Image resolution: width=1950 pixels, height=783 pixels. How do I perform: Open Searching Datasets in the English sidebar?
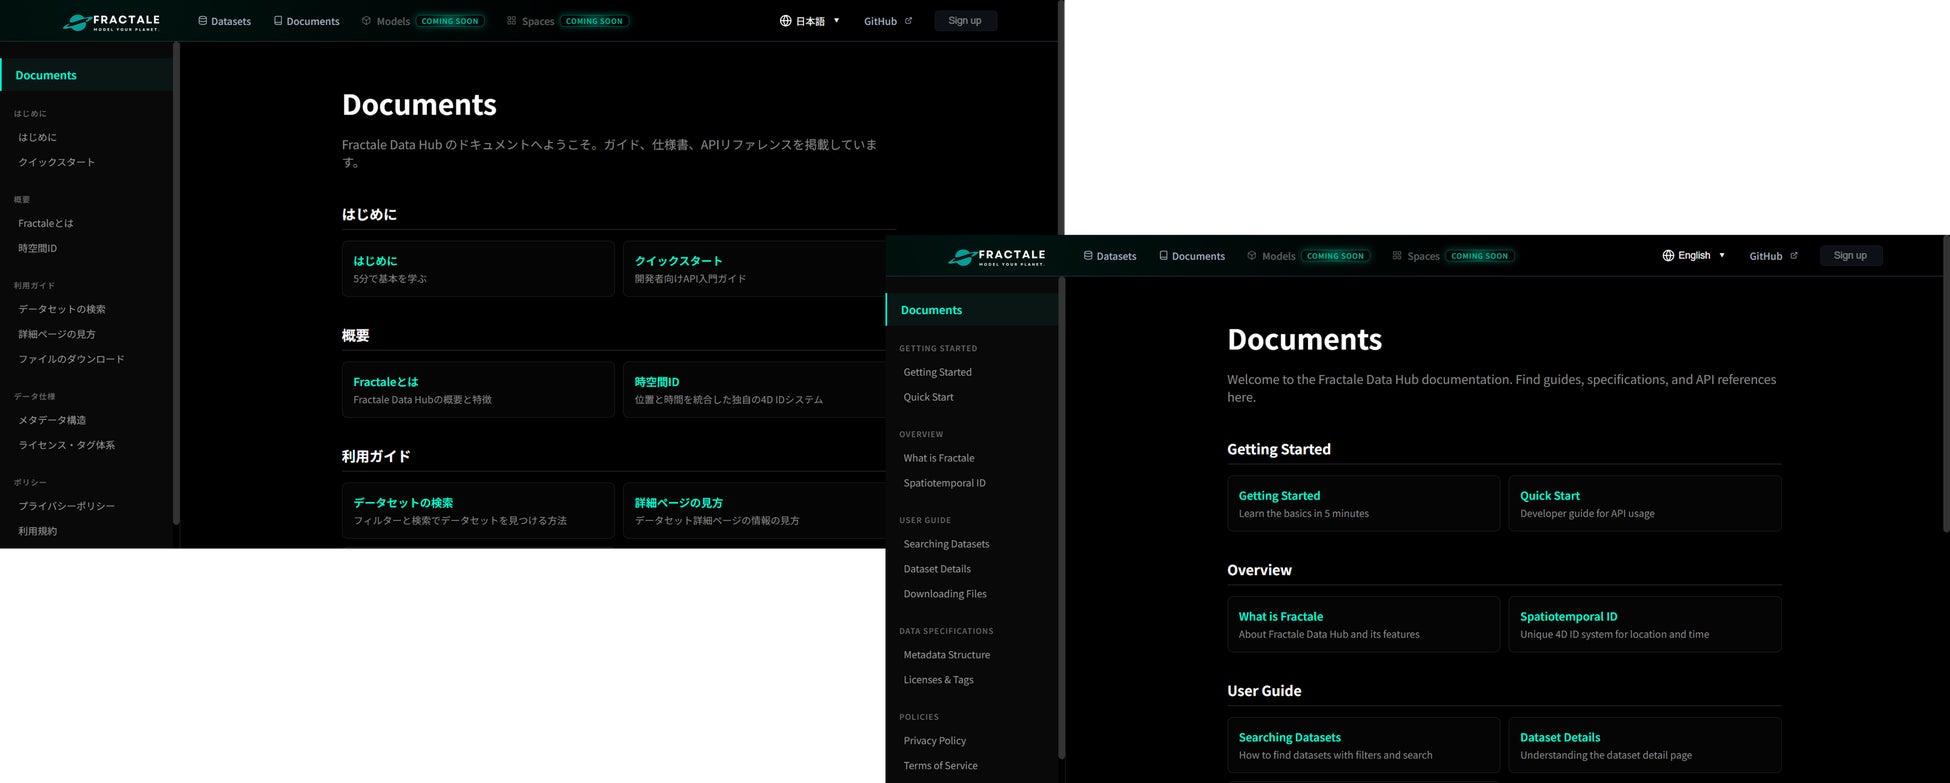pyautogui.click(x=947, y=544)
